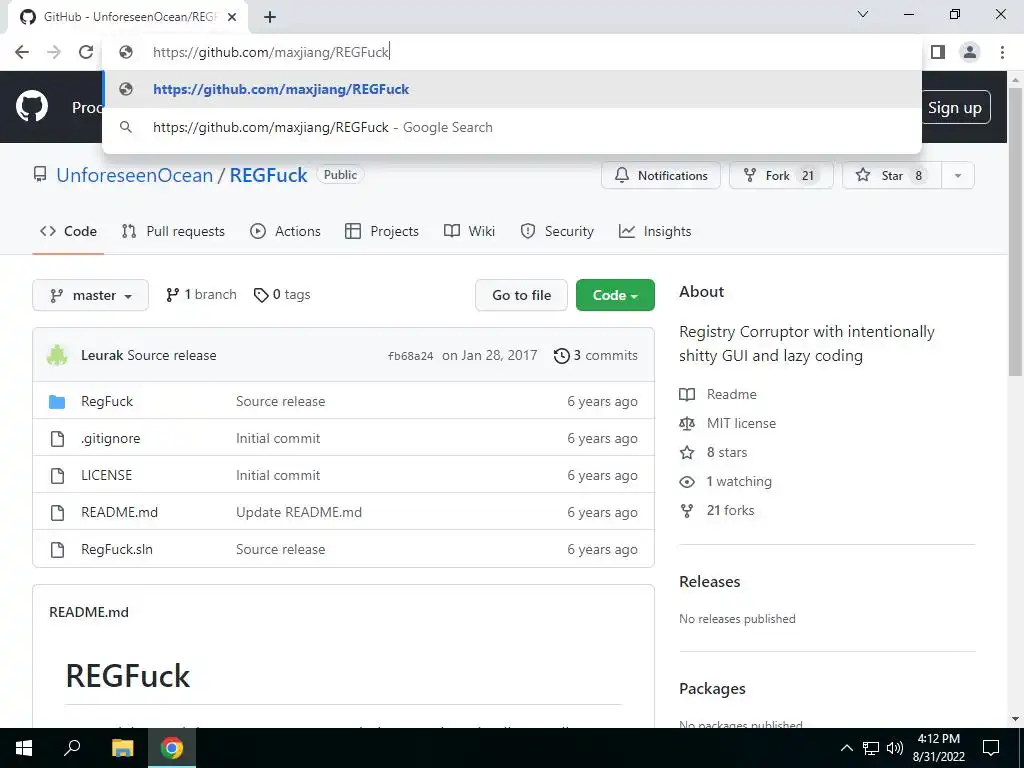Click the page vertical scrollbar thumb
Image resolution: width=1024 pixels, height=768 pixels.
tap(1015, 232)
